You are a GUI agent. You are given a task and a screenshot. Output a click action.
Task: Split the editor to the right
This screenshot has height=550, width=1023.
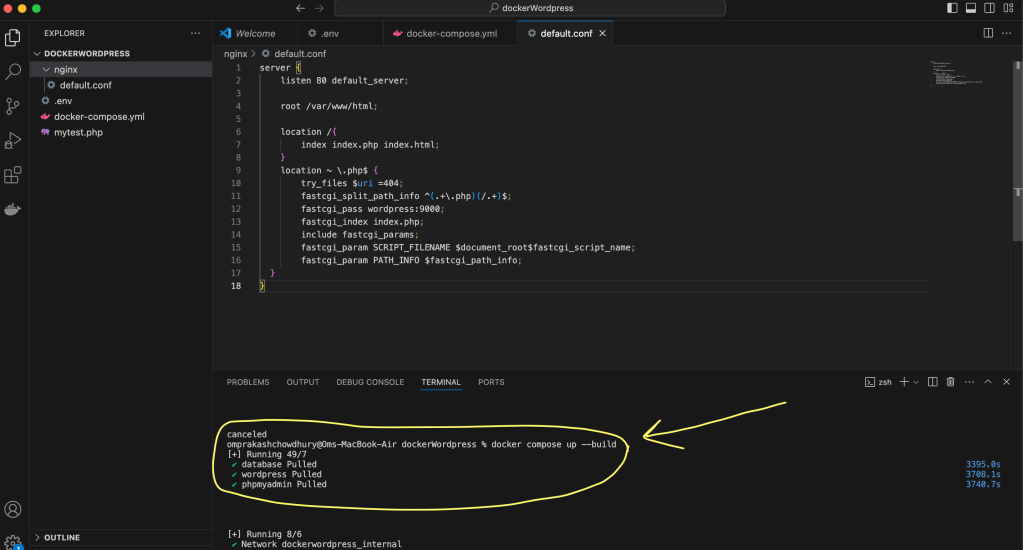click(988, 33)
